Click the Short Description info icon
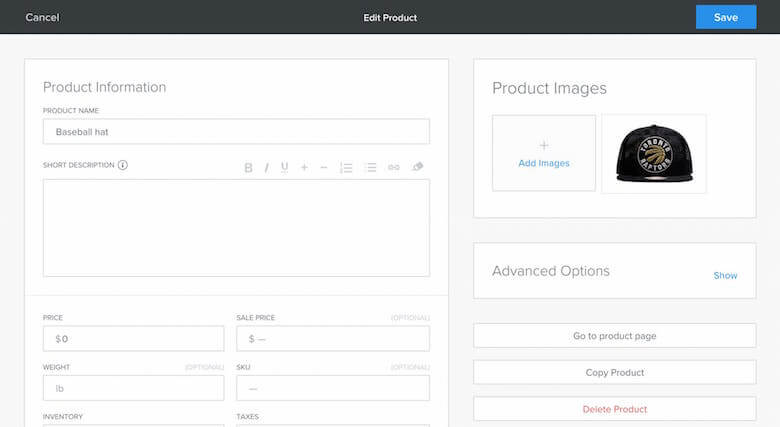 (x=123, y=165)
